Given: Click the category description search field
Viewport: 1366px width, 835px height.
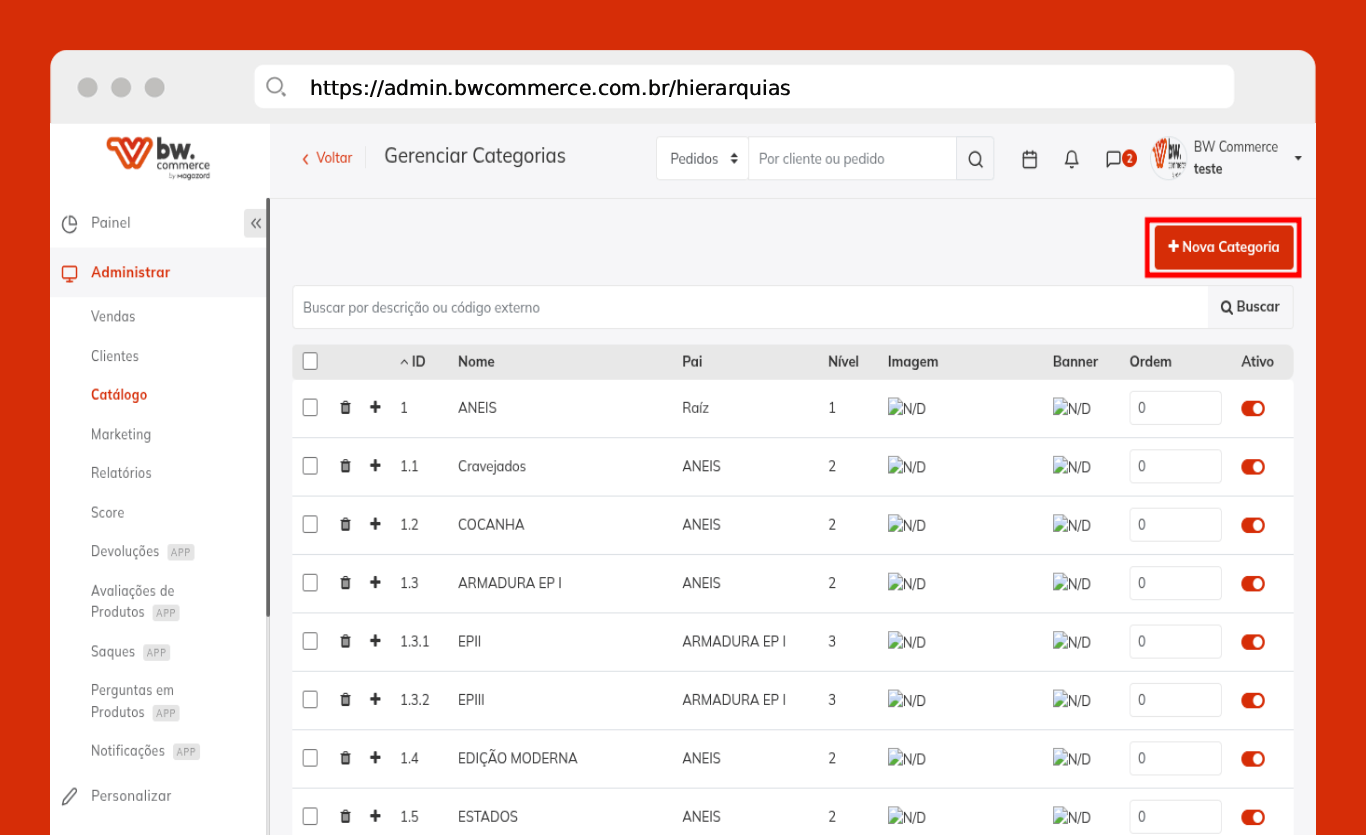Looking at the screenshot, I should coord(750,308).
